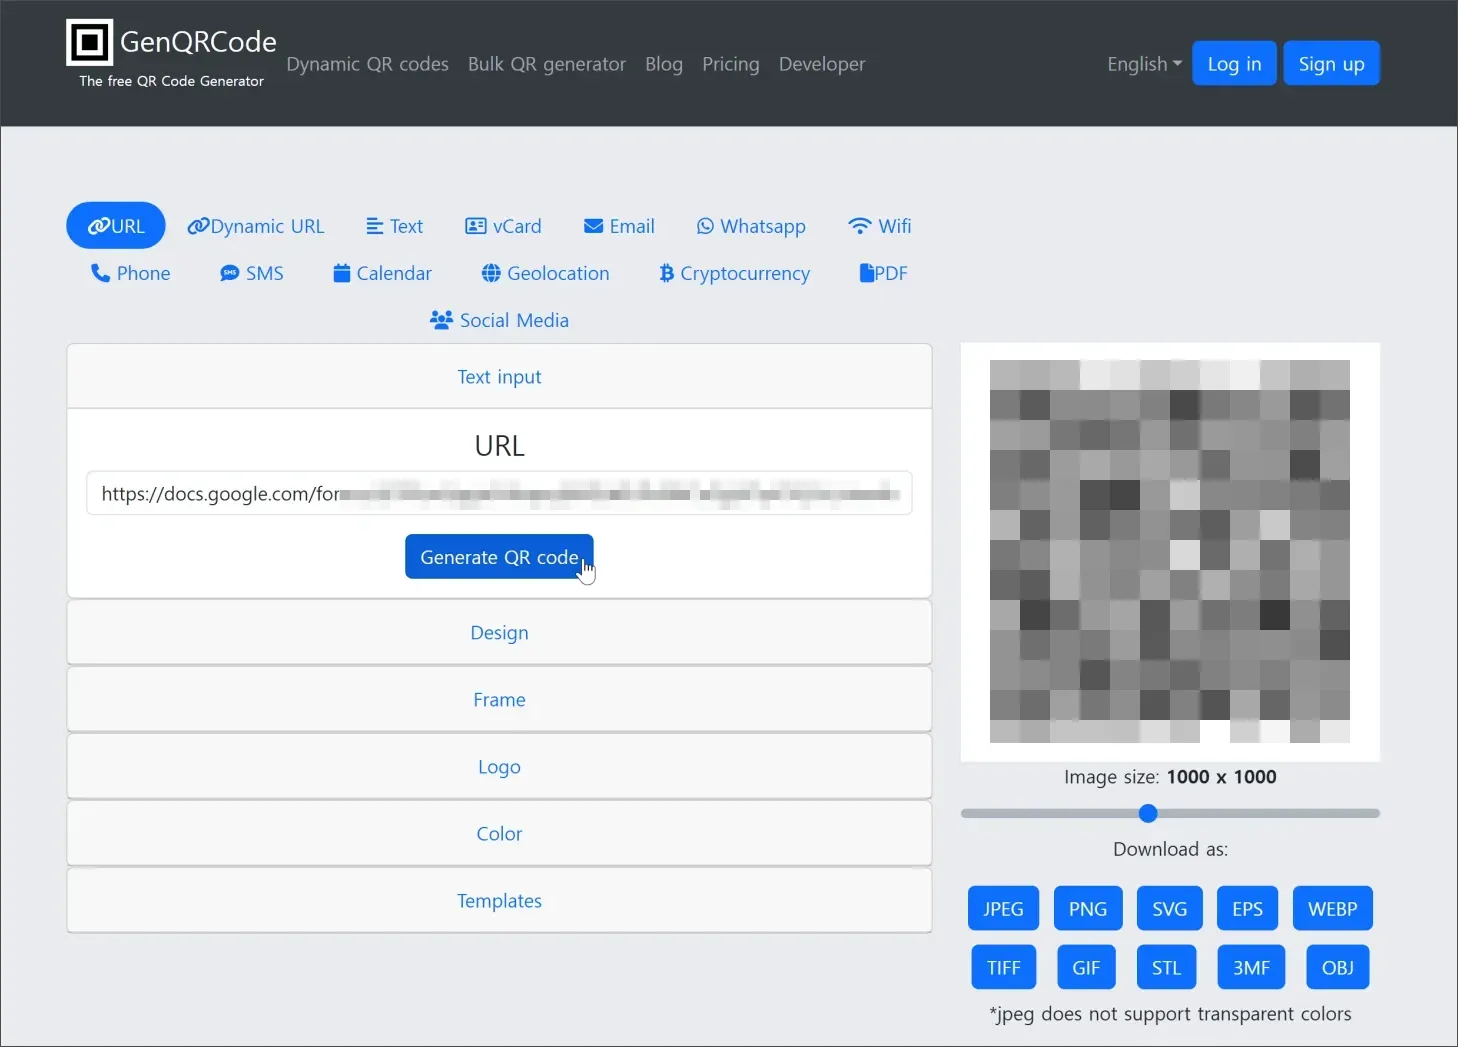This screenshot has height=1047, width=1458.
Task: Click the vCard contact card icon
Action: point(476,226)
